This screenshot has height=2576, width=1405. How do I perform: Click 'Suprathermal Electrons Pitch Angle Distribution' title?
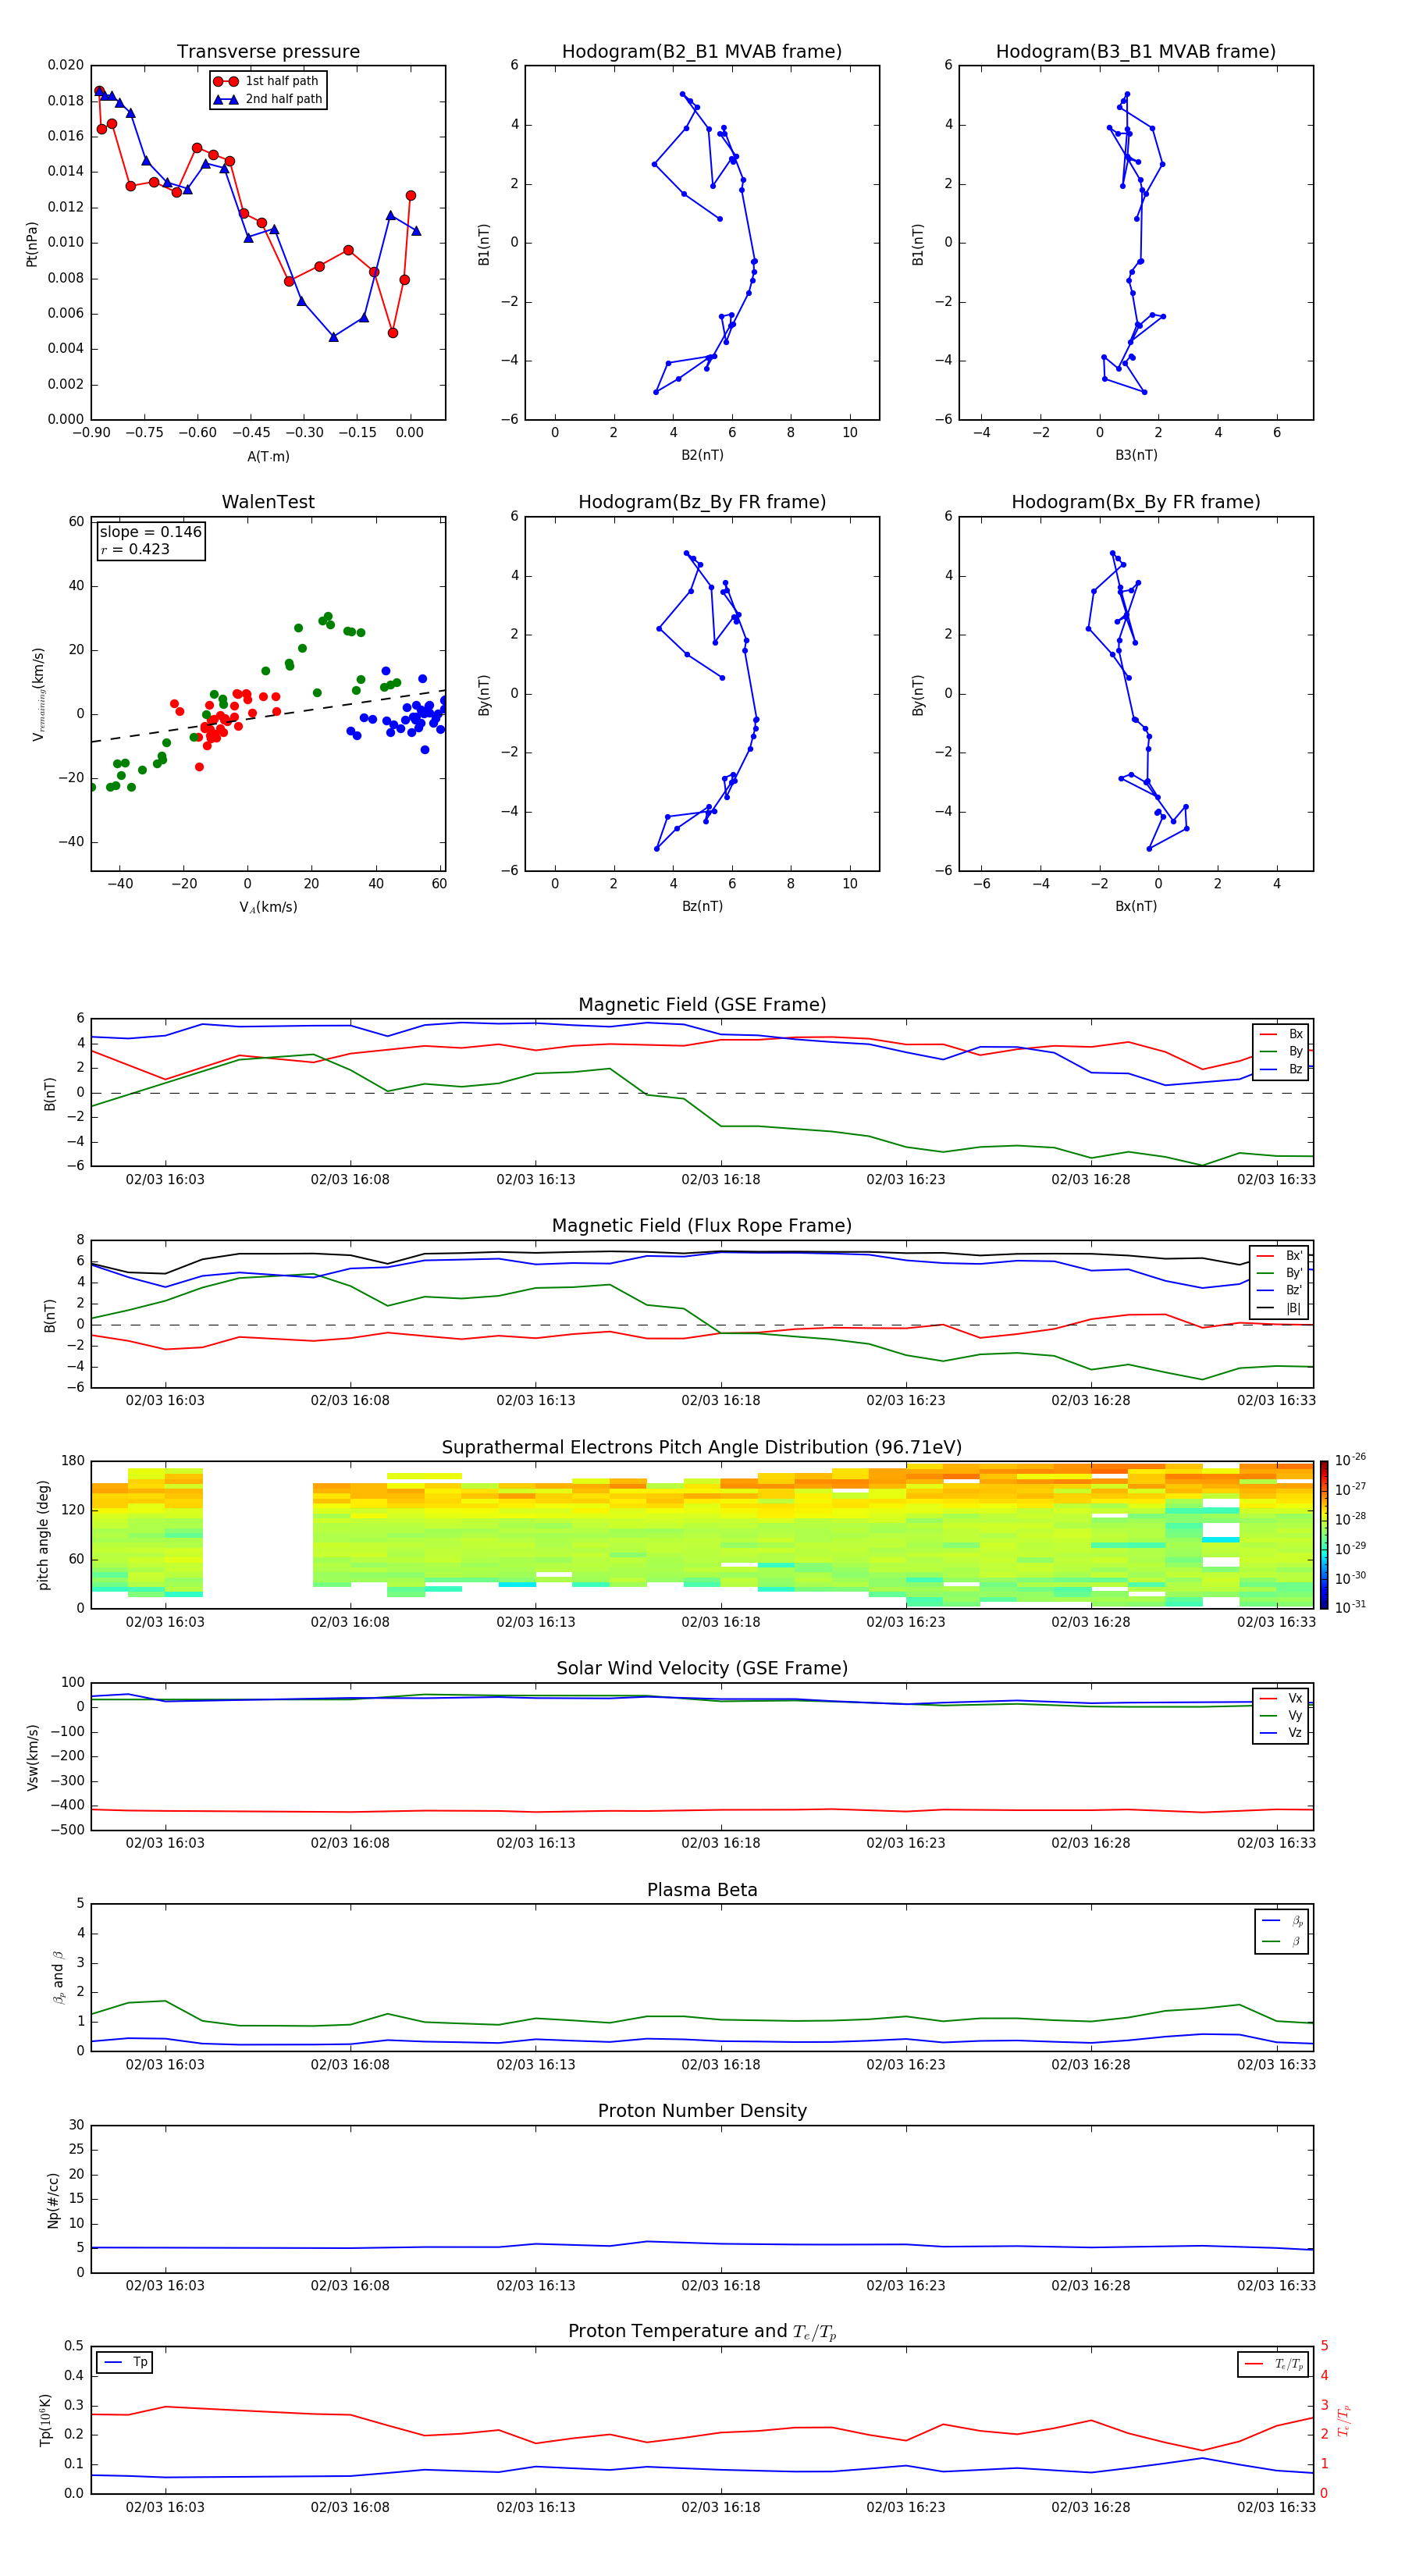pyautogui.click(x=702, y=1447)
